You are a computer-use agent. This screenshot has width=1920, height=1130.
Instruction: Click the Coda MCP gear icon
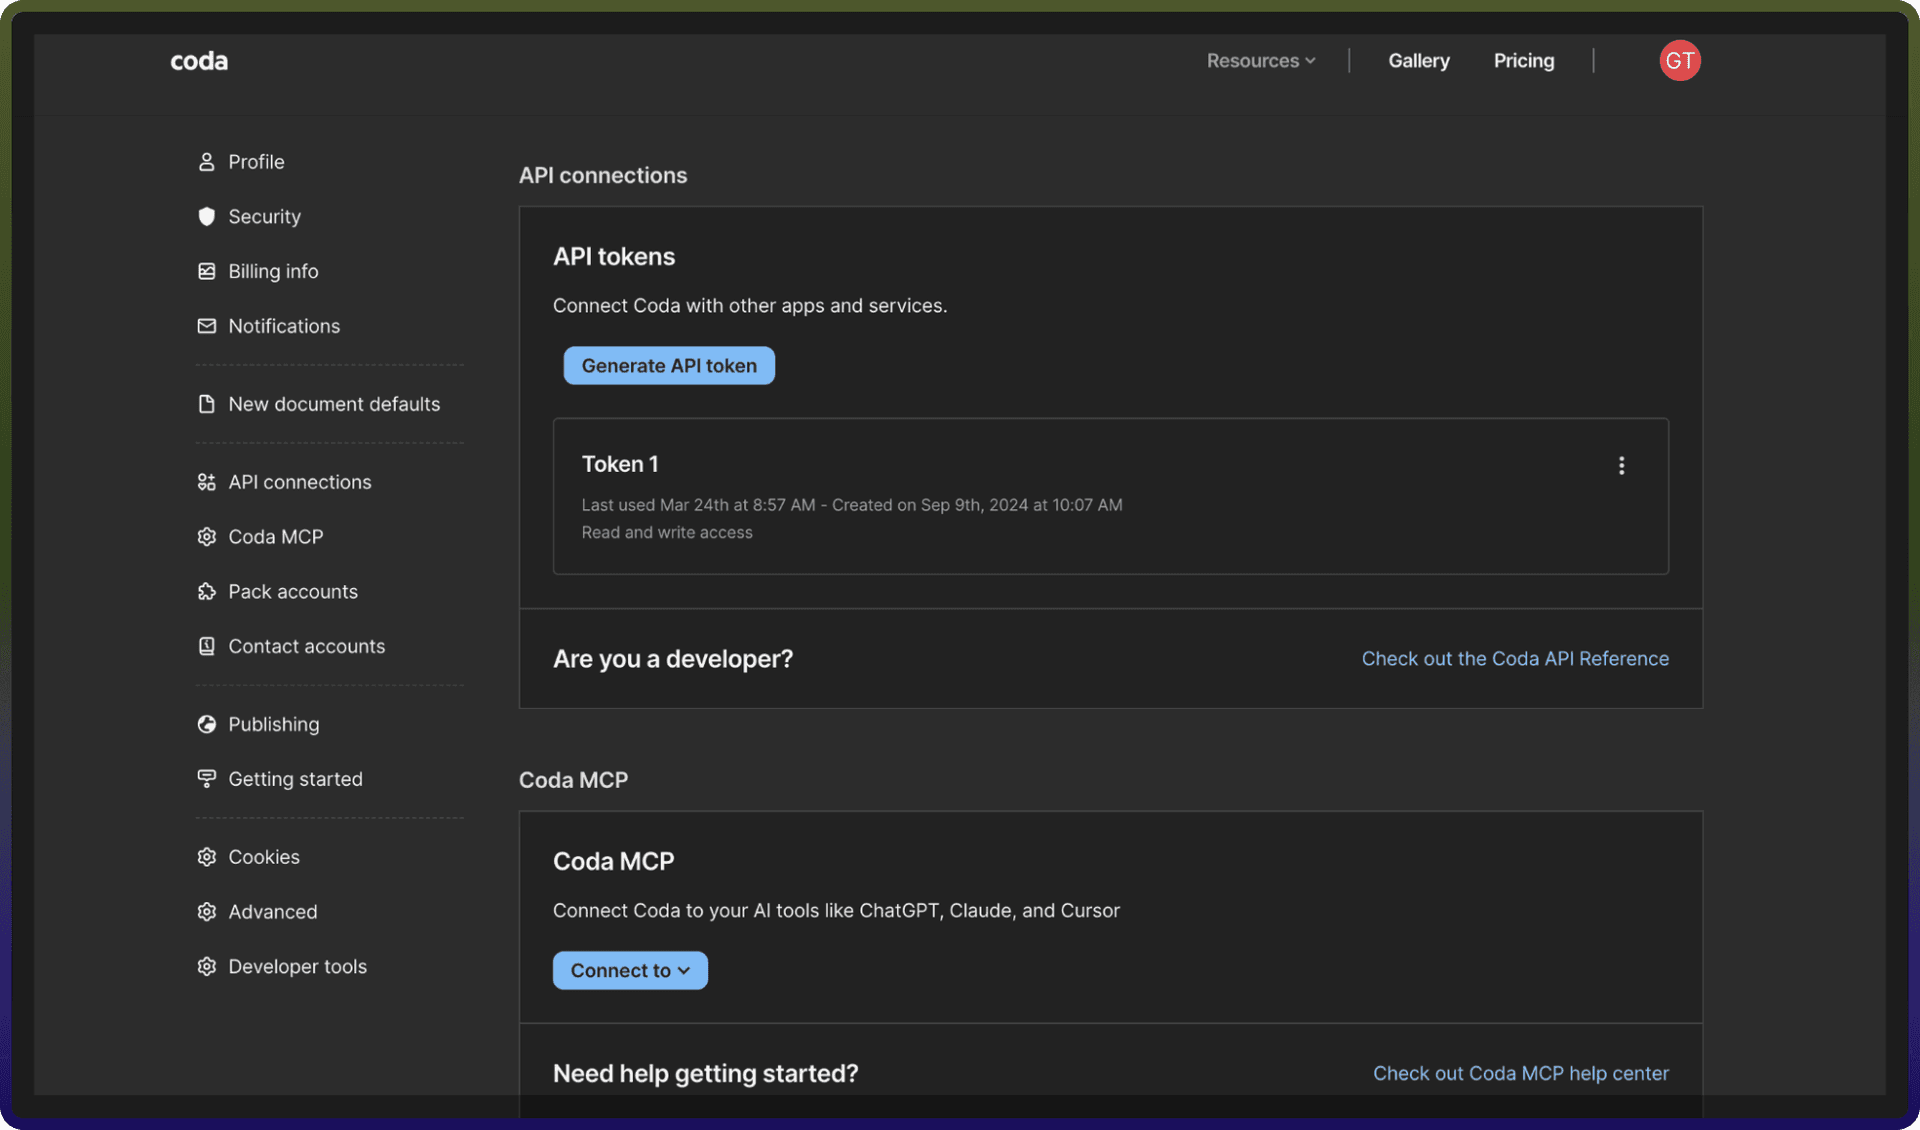pos(206,537)
